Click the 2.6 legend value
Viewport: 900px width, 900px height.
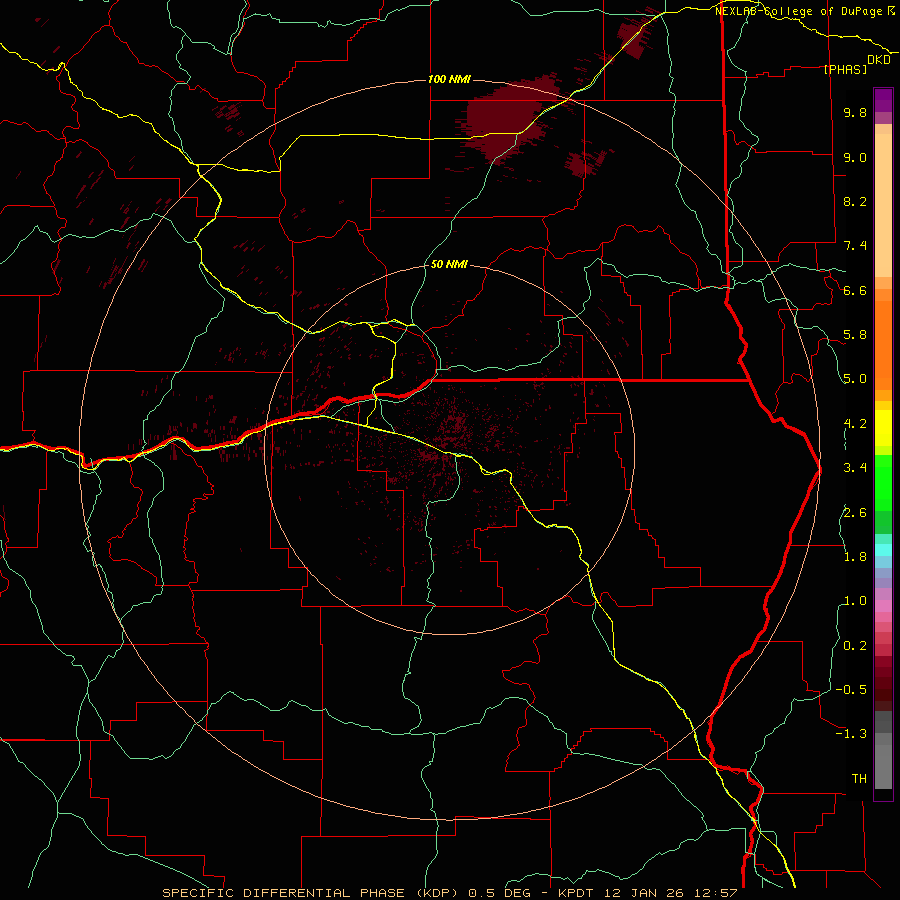[855, 513]
